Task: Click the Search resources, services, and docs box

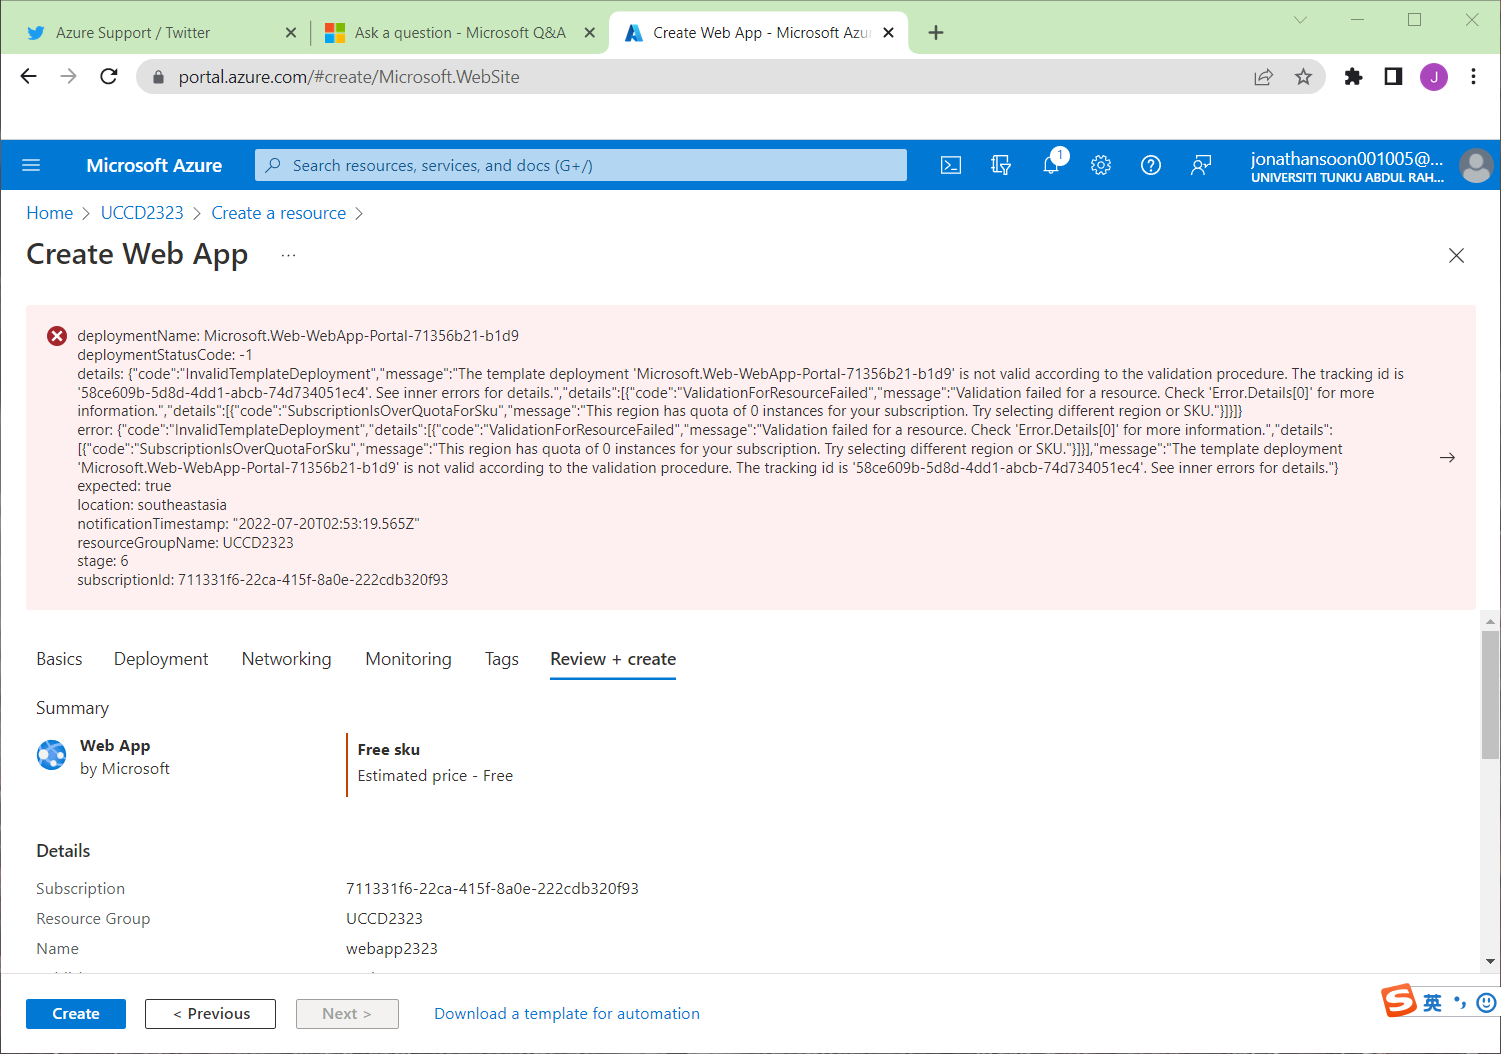Action: click(582, 165)
